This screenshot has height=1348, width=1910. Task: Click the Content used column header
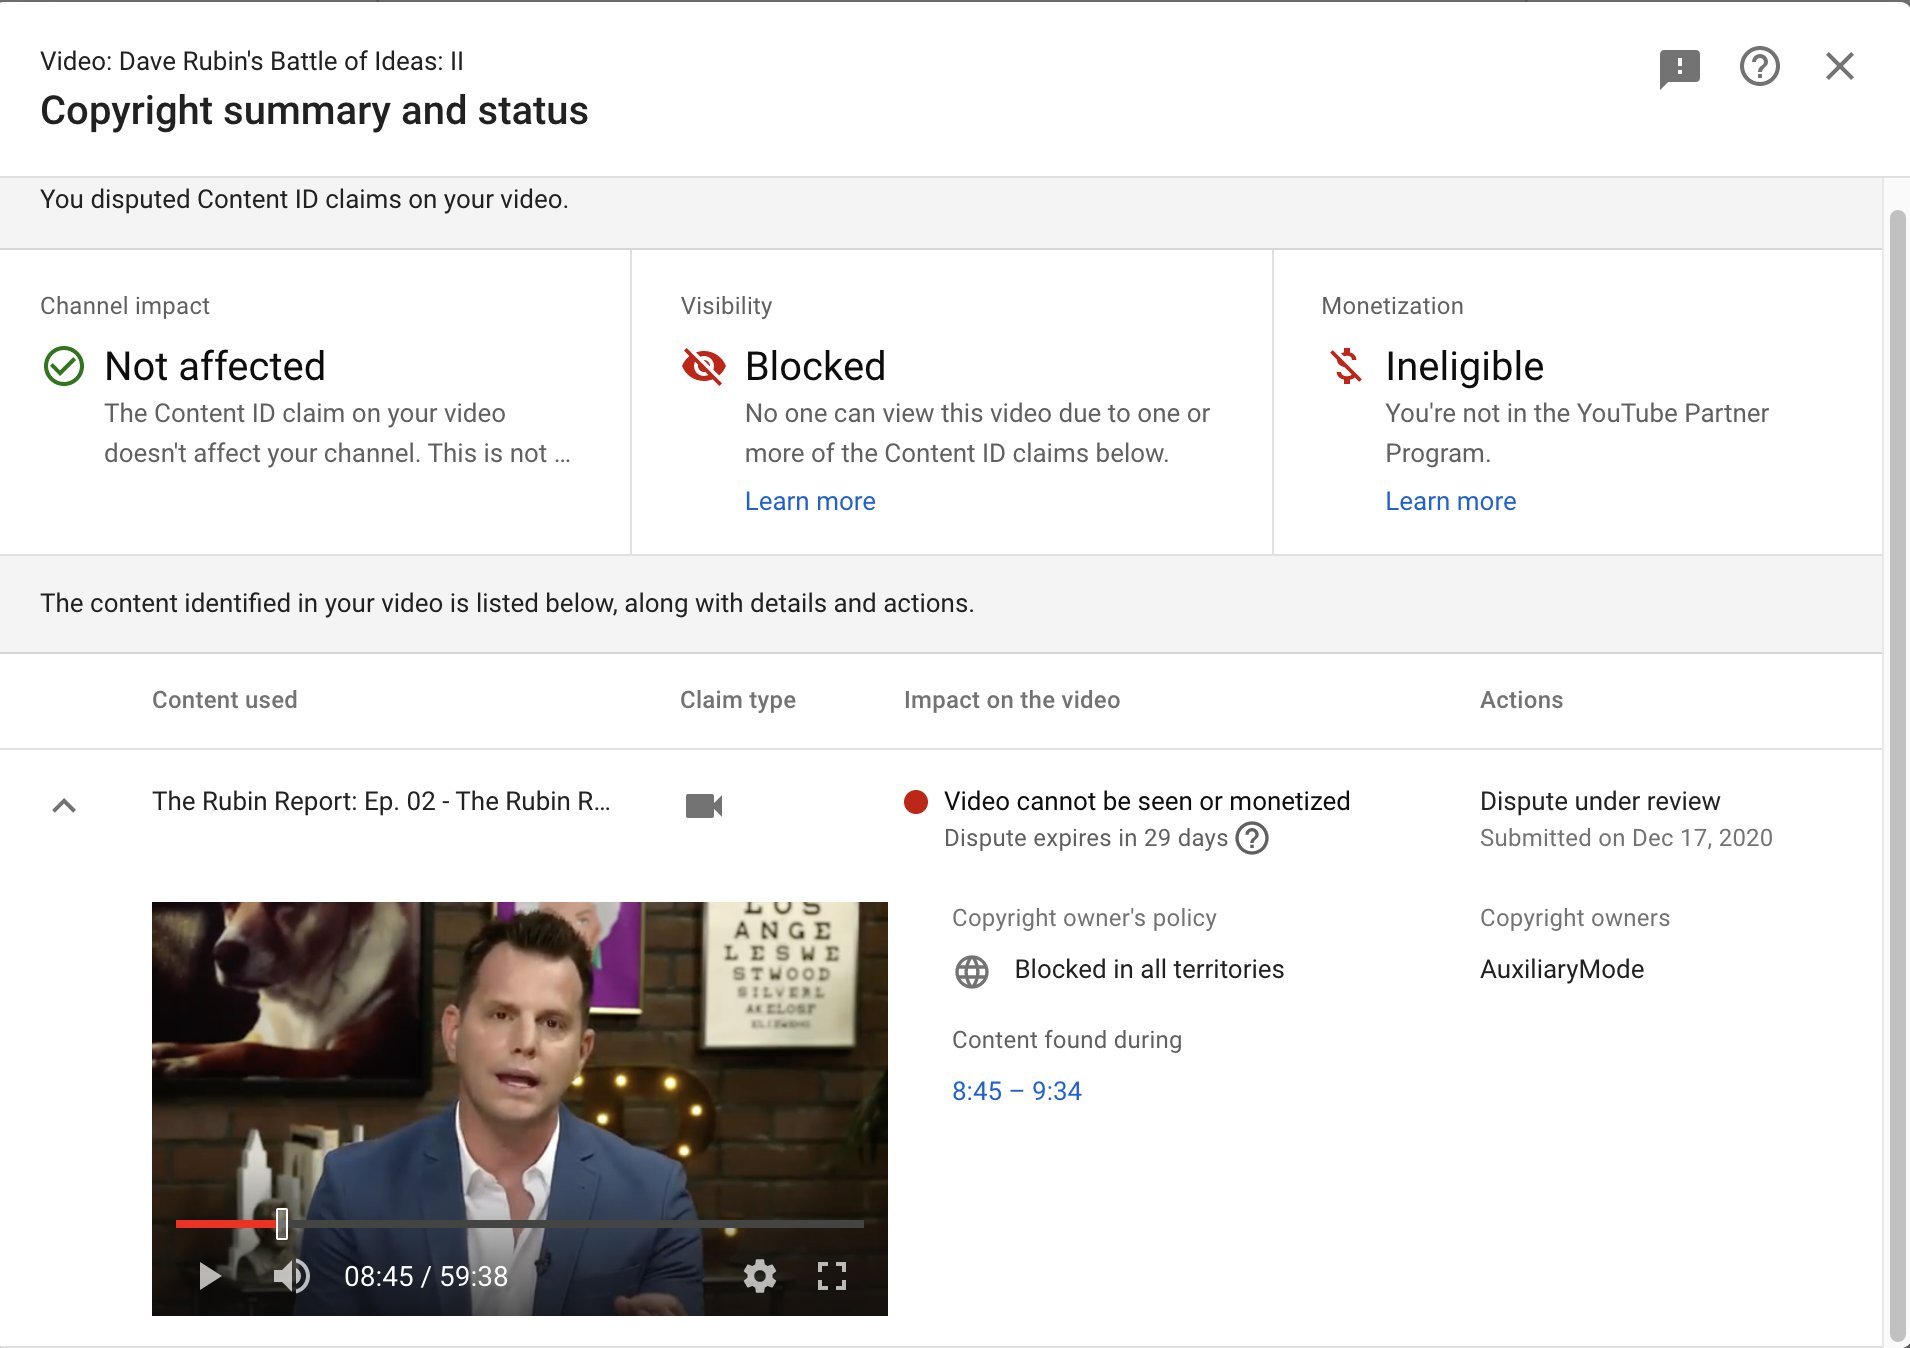click(x=225, y=700)
